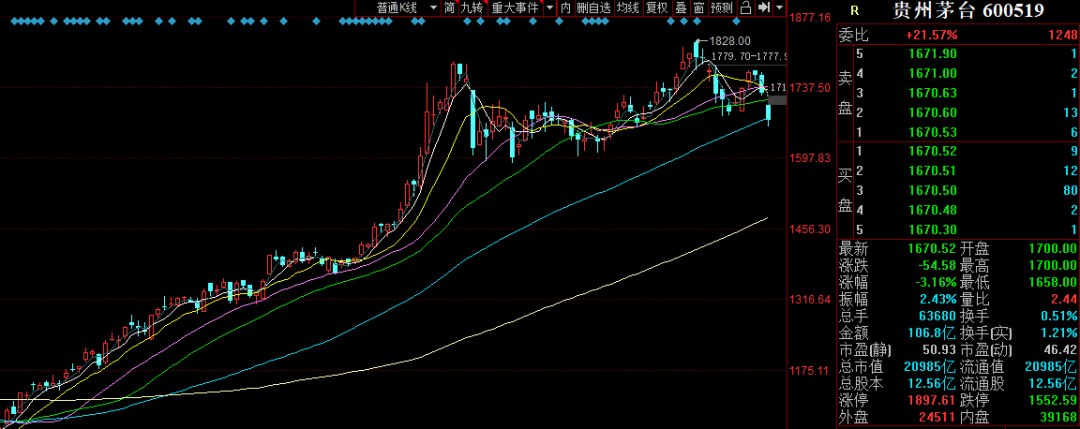Image resolution: width=1080 pixels, height=429 pixels.
Task: Click the 买盘 buy side label
Action: pos(844,191)
